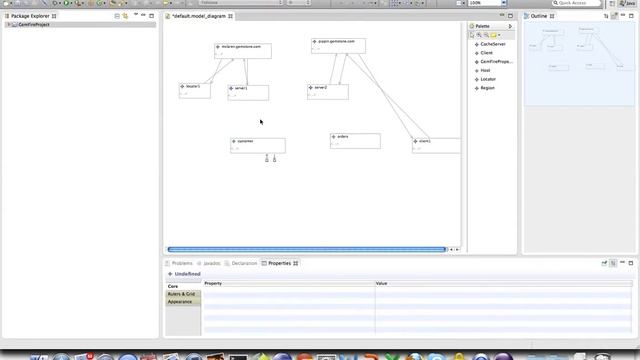640x360 pixels.
Task: Select the customer region node
Action: point(258,145)
